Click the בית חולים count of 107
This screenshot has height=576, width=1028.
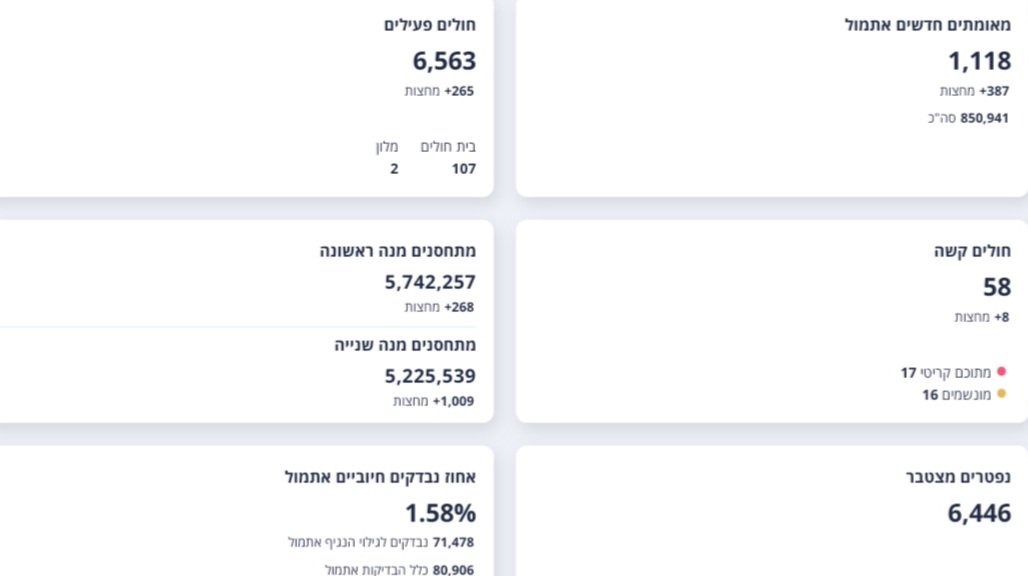pos(463,169)
